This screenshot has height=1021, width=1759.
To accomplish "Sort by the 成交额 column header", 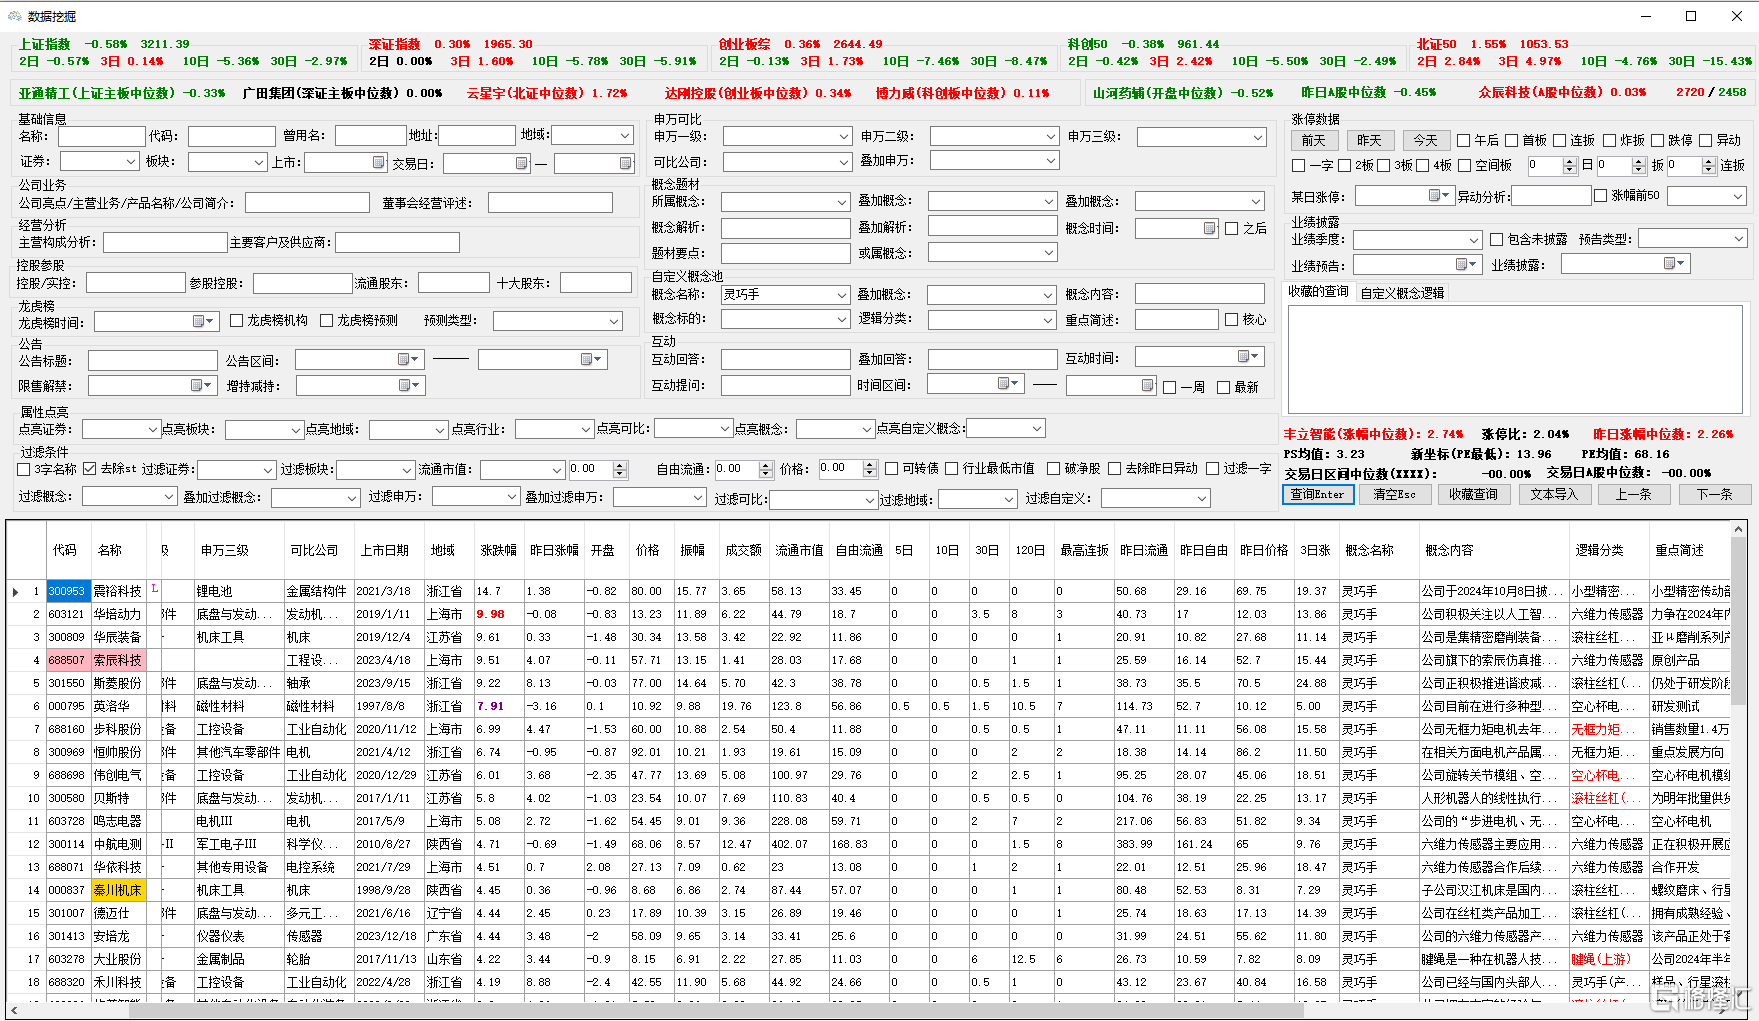I will (x=743, y=550).
